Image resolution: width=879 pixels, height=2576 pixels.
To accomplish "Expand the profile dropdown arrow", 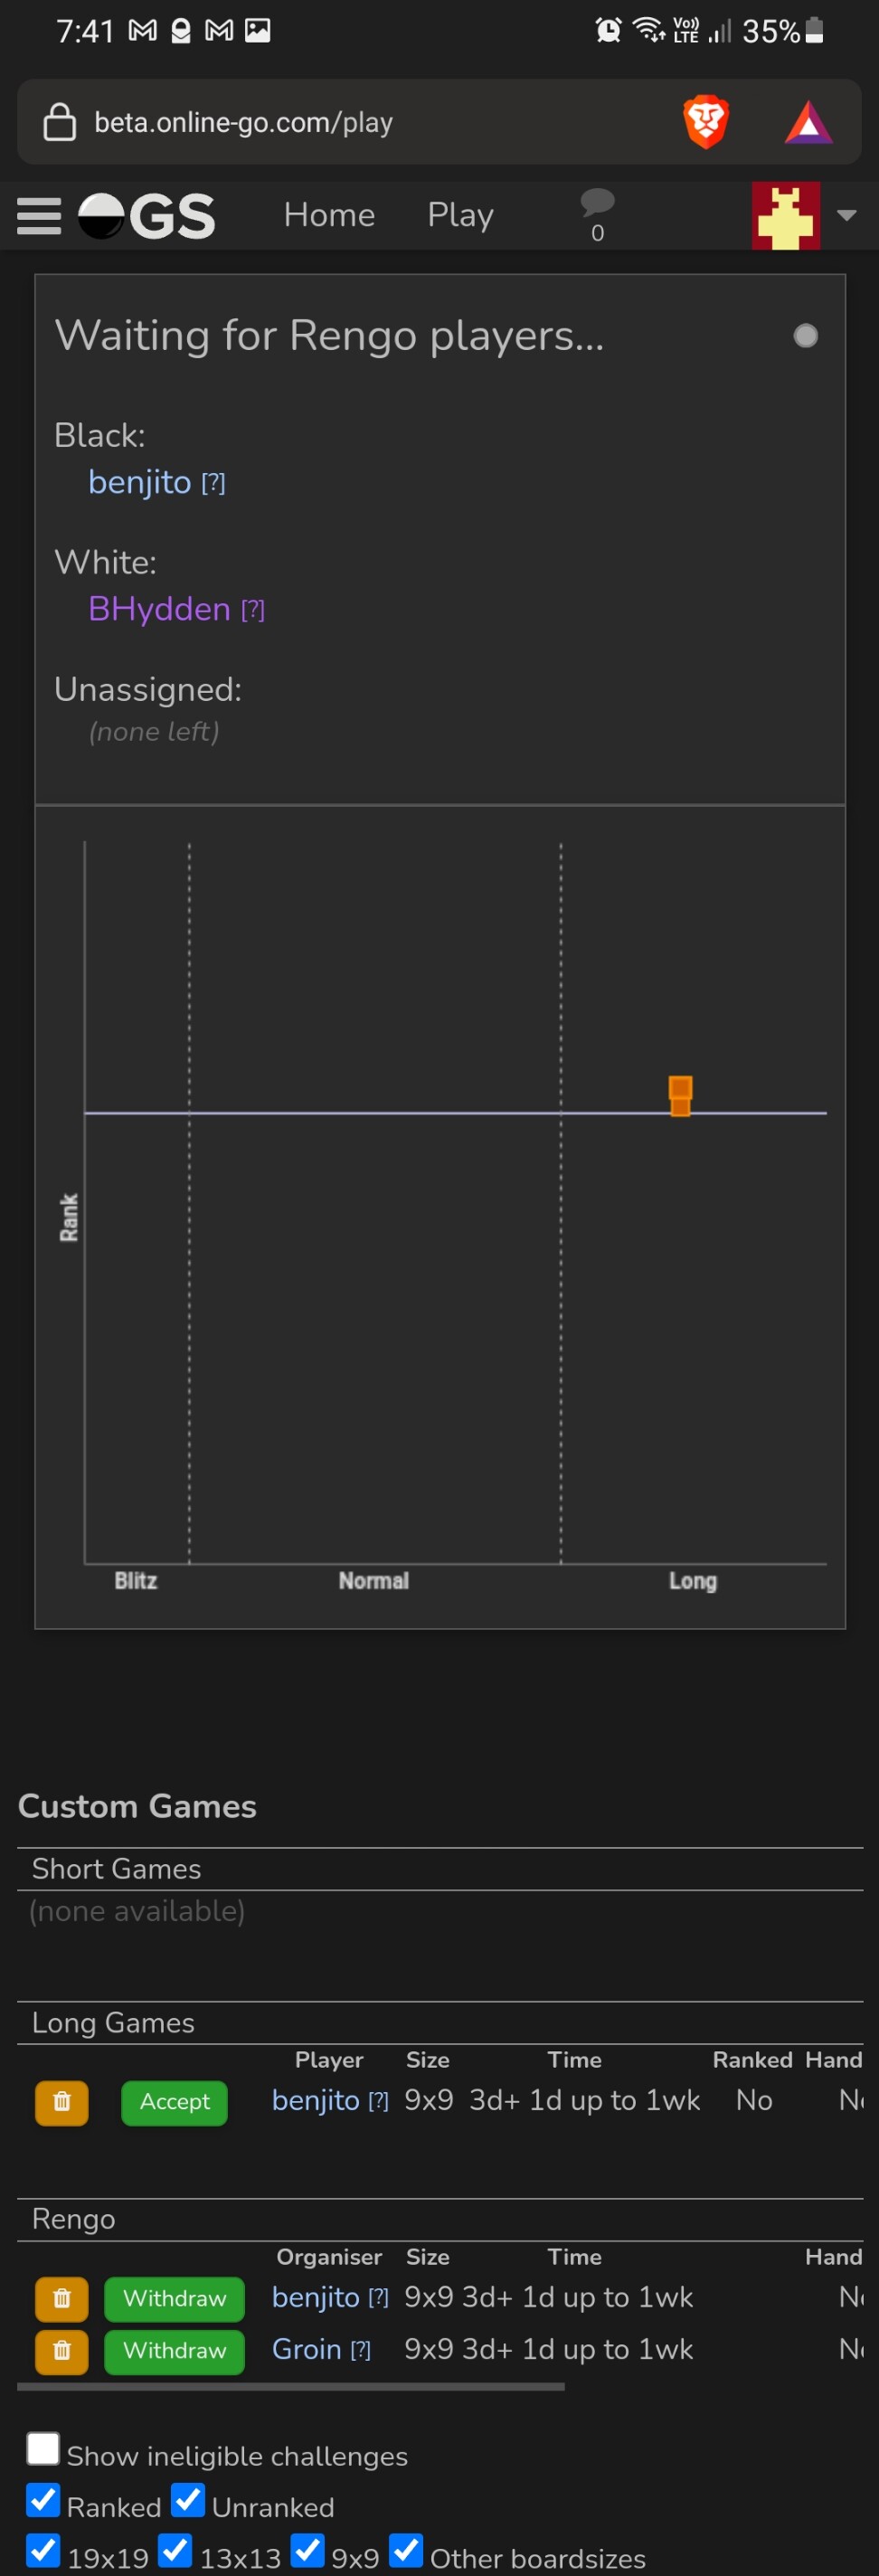I will pos(847,215).
